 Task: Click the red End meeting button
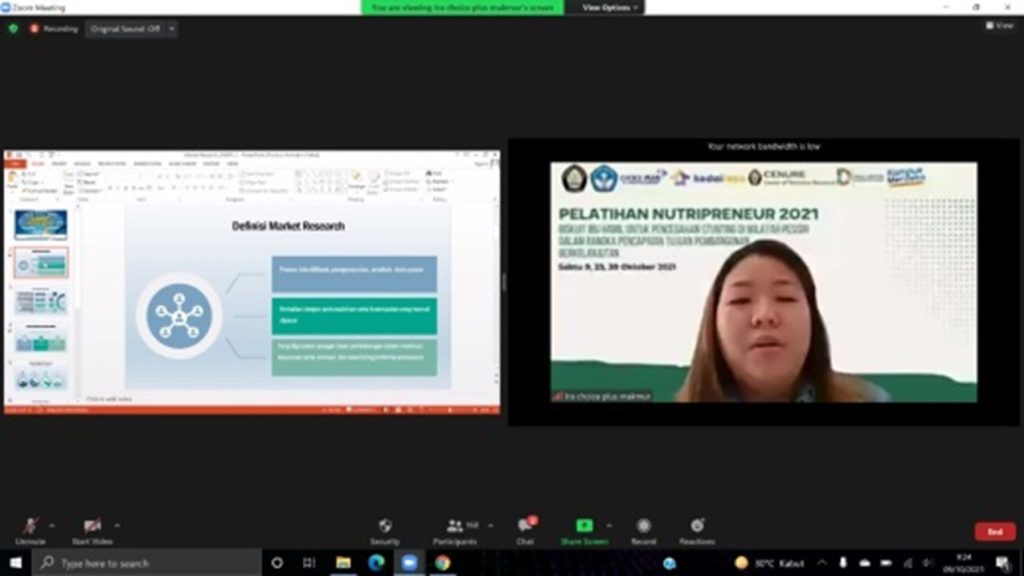[994, 532]
